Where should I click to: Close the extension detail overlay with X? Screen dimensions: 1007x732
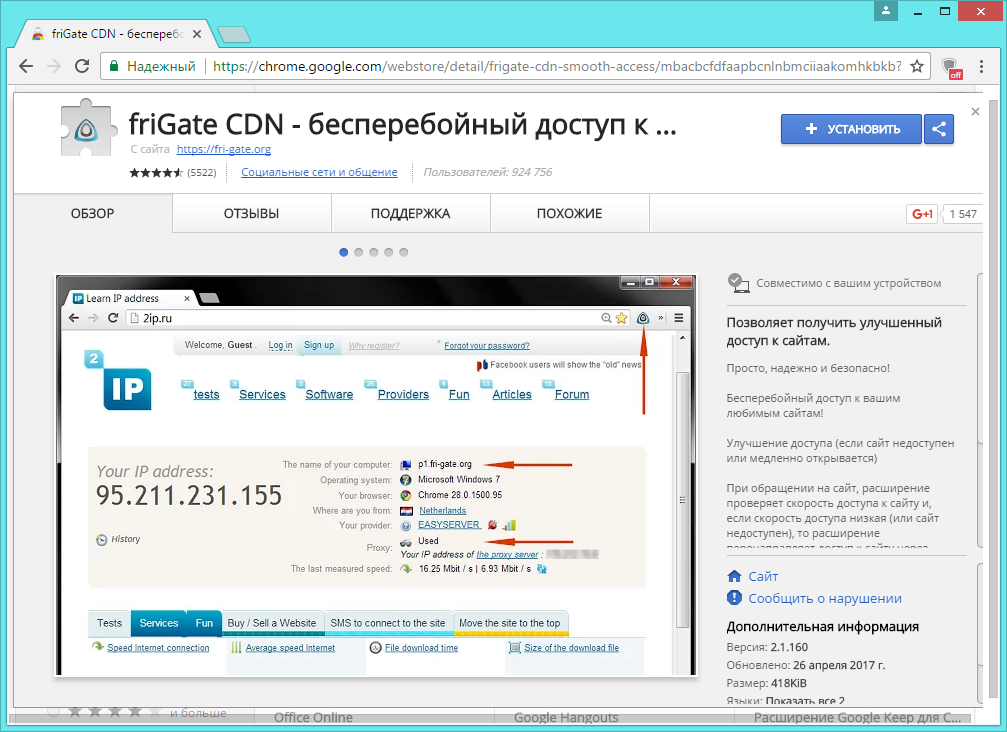pos(975,112)
